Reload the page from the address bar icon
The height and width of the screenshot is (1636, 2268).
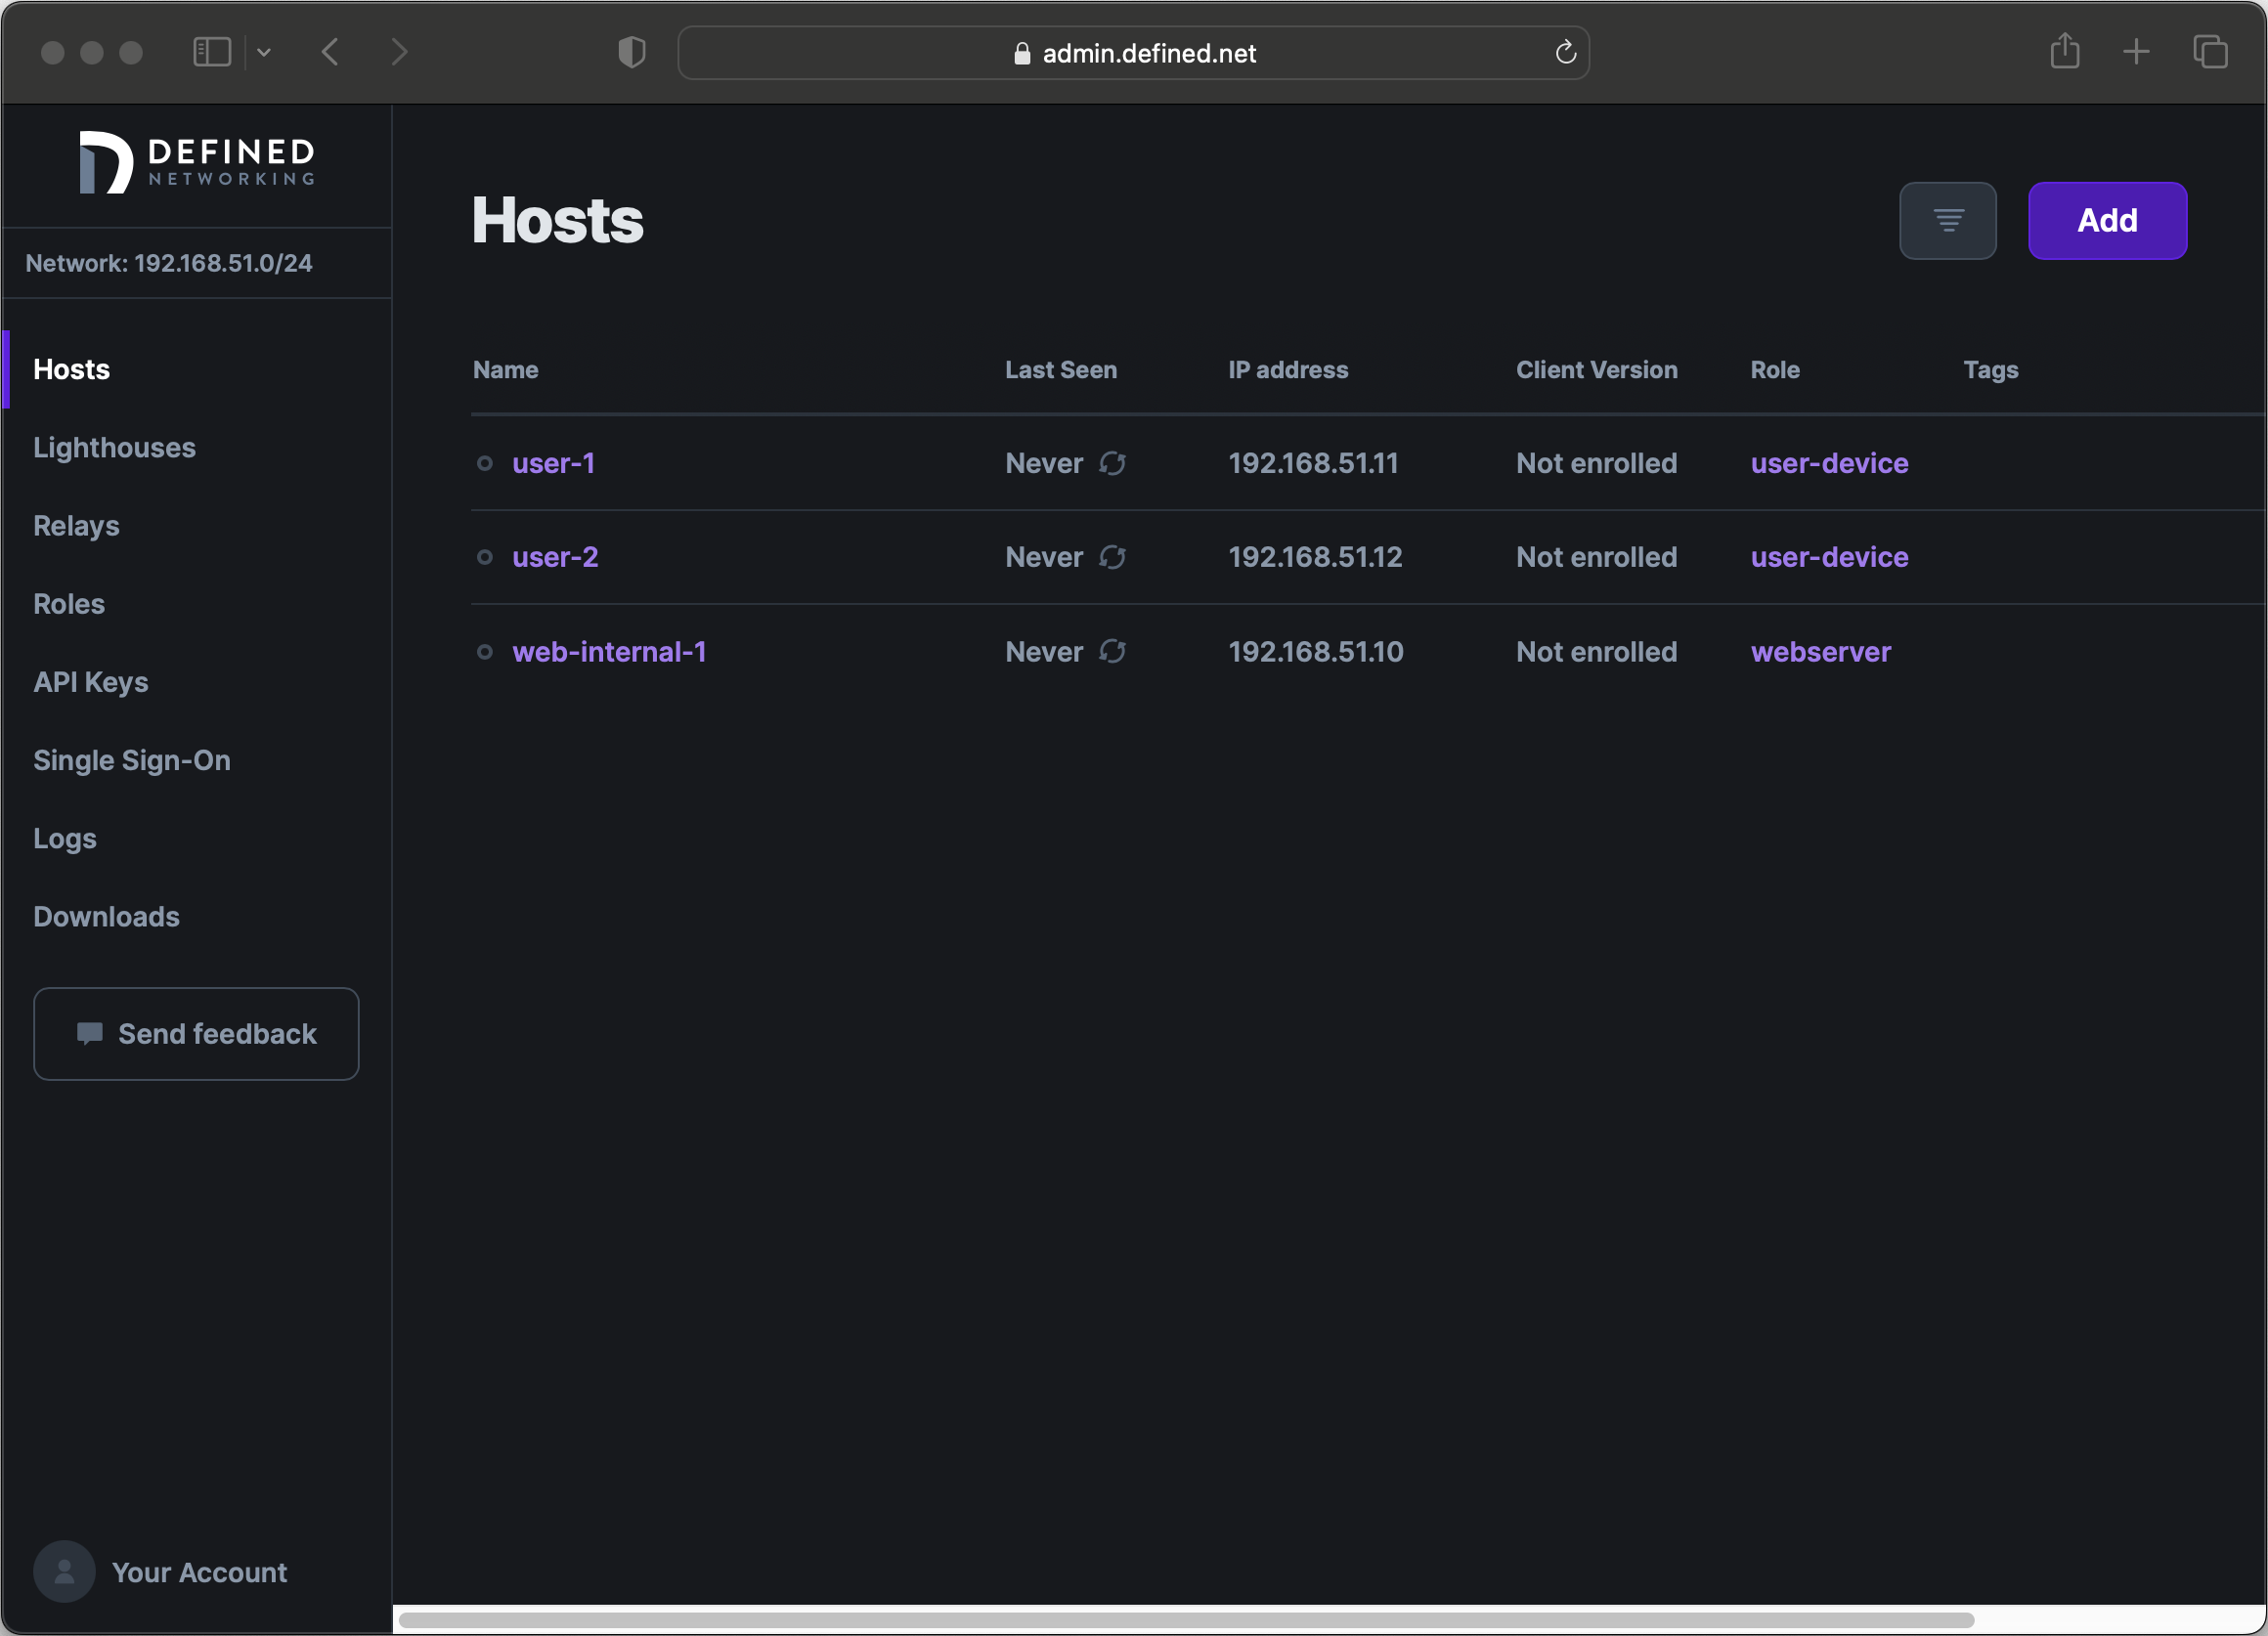pyautogui.click(x=1565, y=52)
